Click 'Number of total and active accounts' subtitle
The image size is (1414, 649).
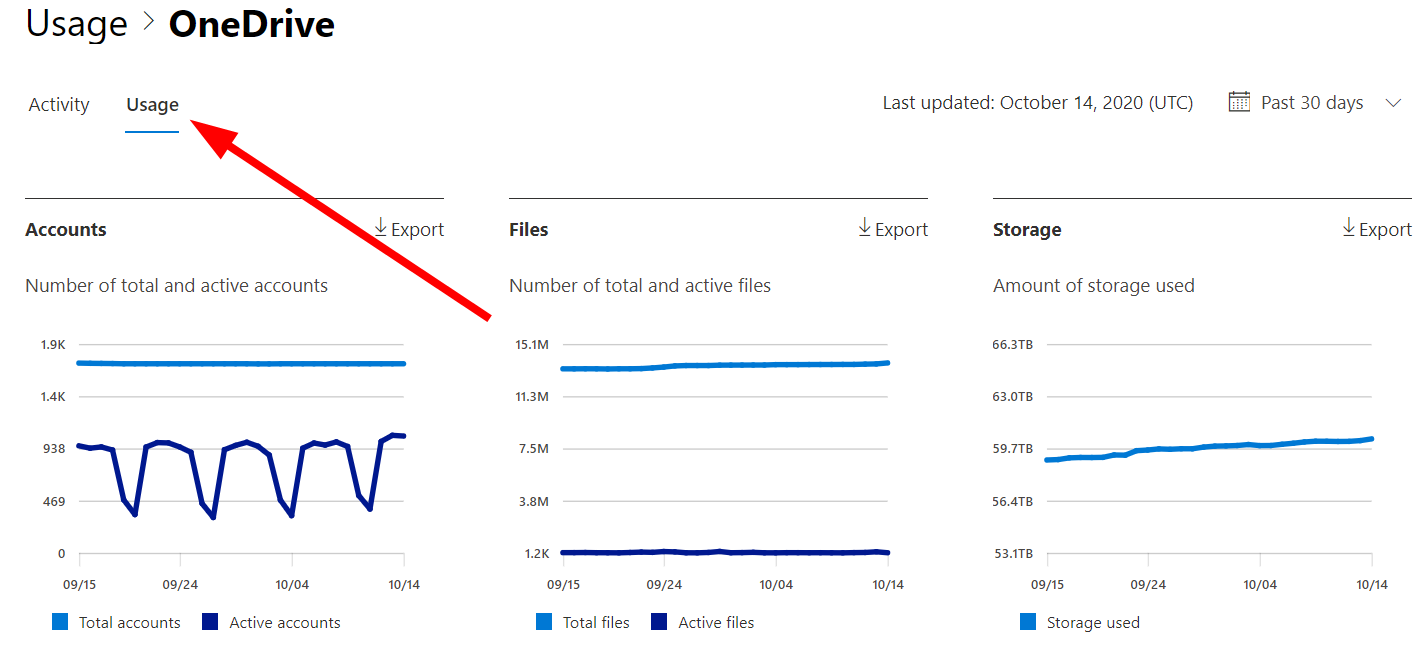click(177, 286)
